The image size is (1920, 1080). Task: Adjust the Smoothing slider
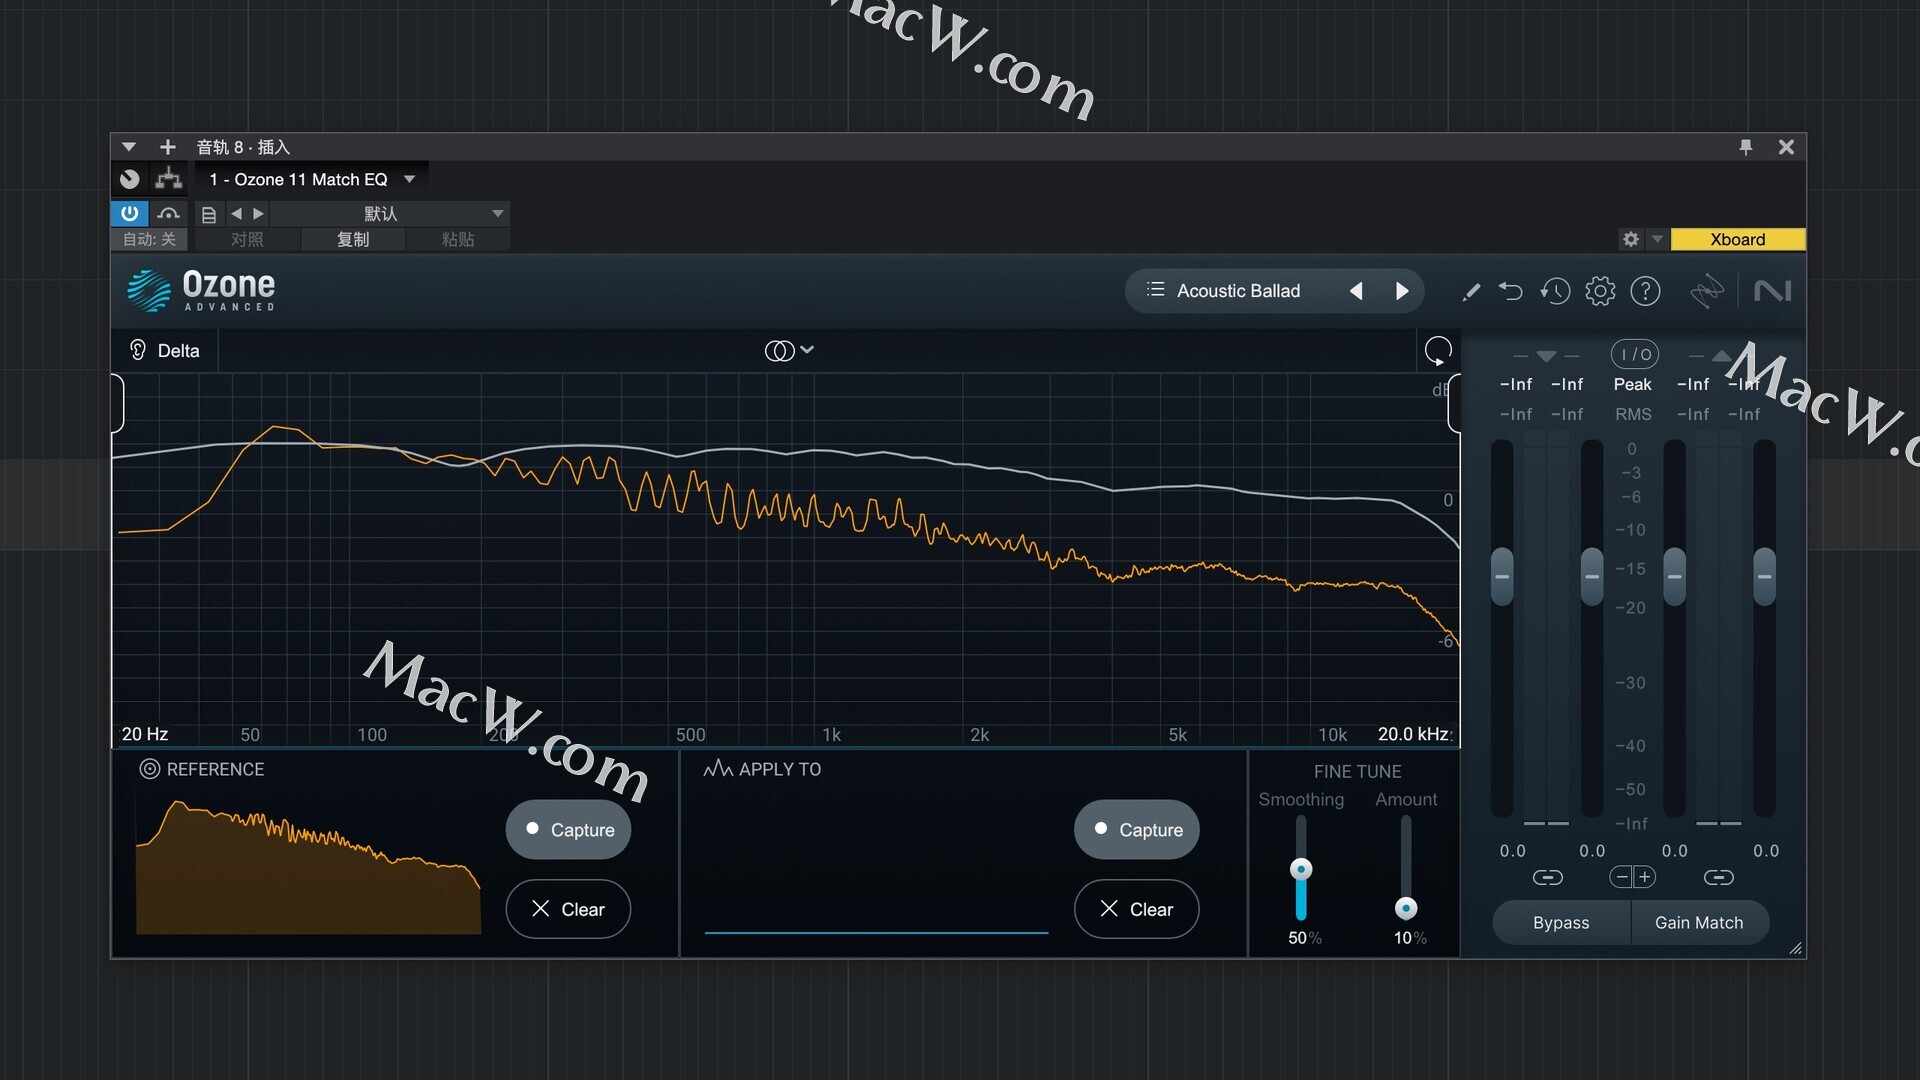(1301, 869)
